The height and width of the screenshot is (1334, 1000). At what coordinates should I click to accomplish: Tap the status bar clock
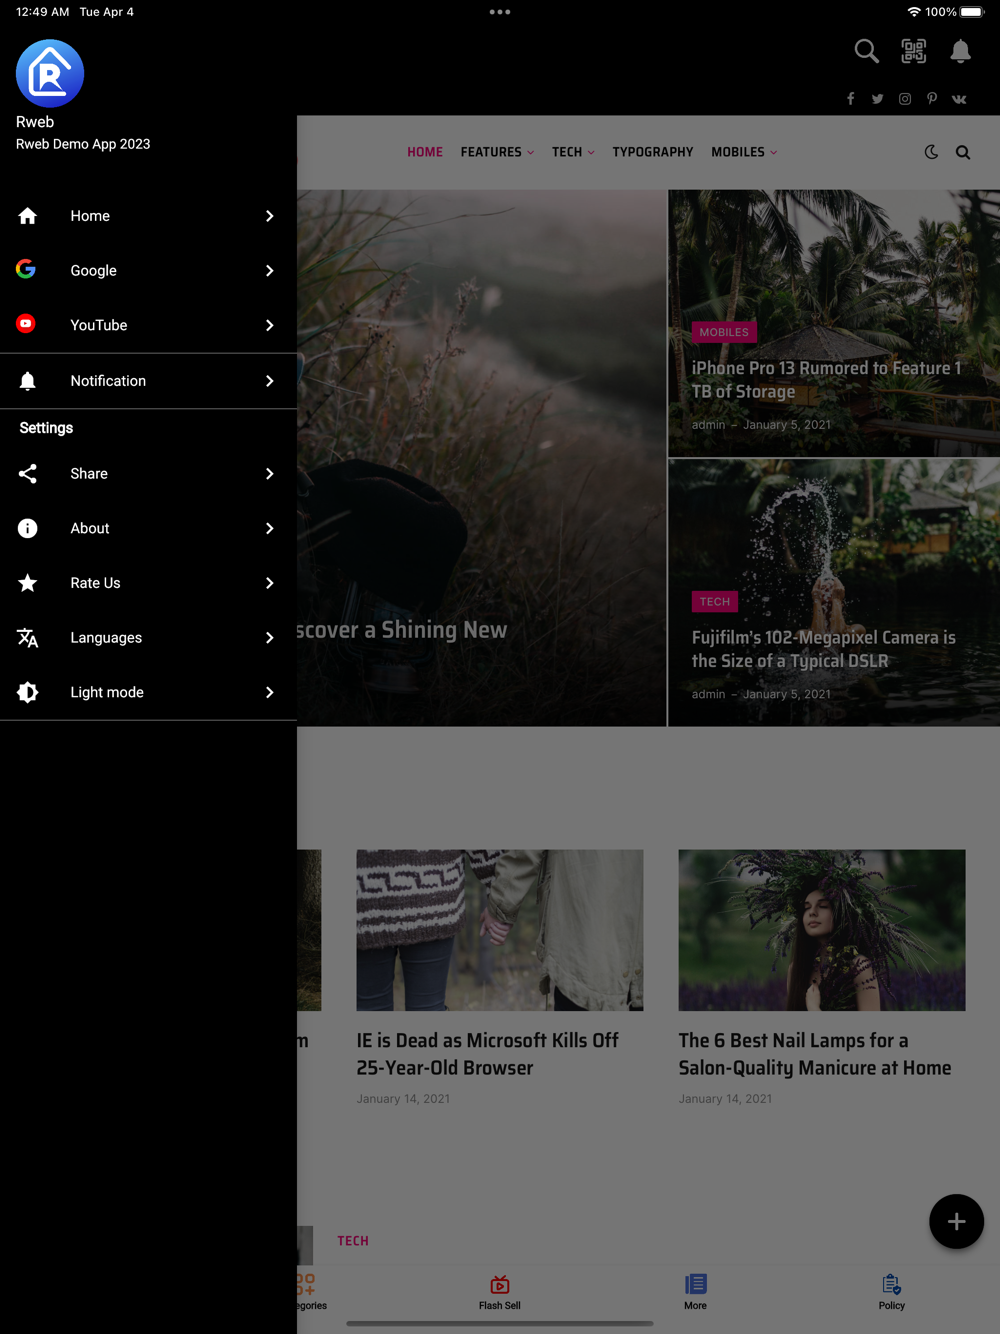pos(43,12)
